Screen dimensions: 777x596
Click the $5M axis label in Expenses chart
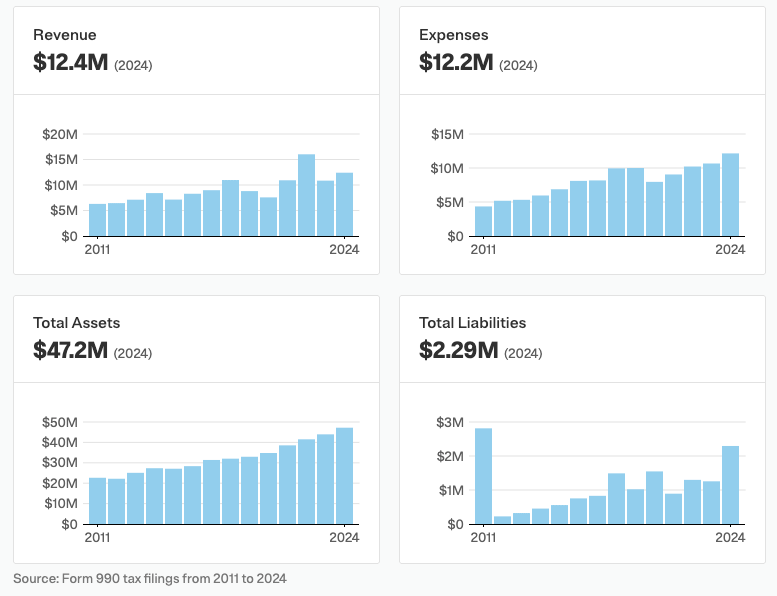pyautogui.click(x=450, y=202)
